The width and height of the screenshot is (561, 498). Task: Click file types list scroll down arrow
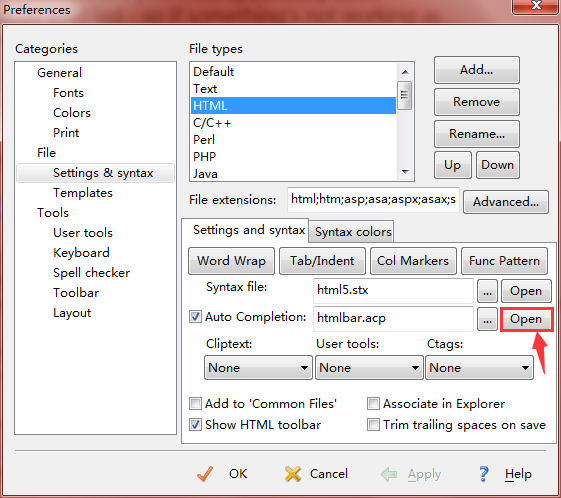click(405, 172)
